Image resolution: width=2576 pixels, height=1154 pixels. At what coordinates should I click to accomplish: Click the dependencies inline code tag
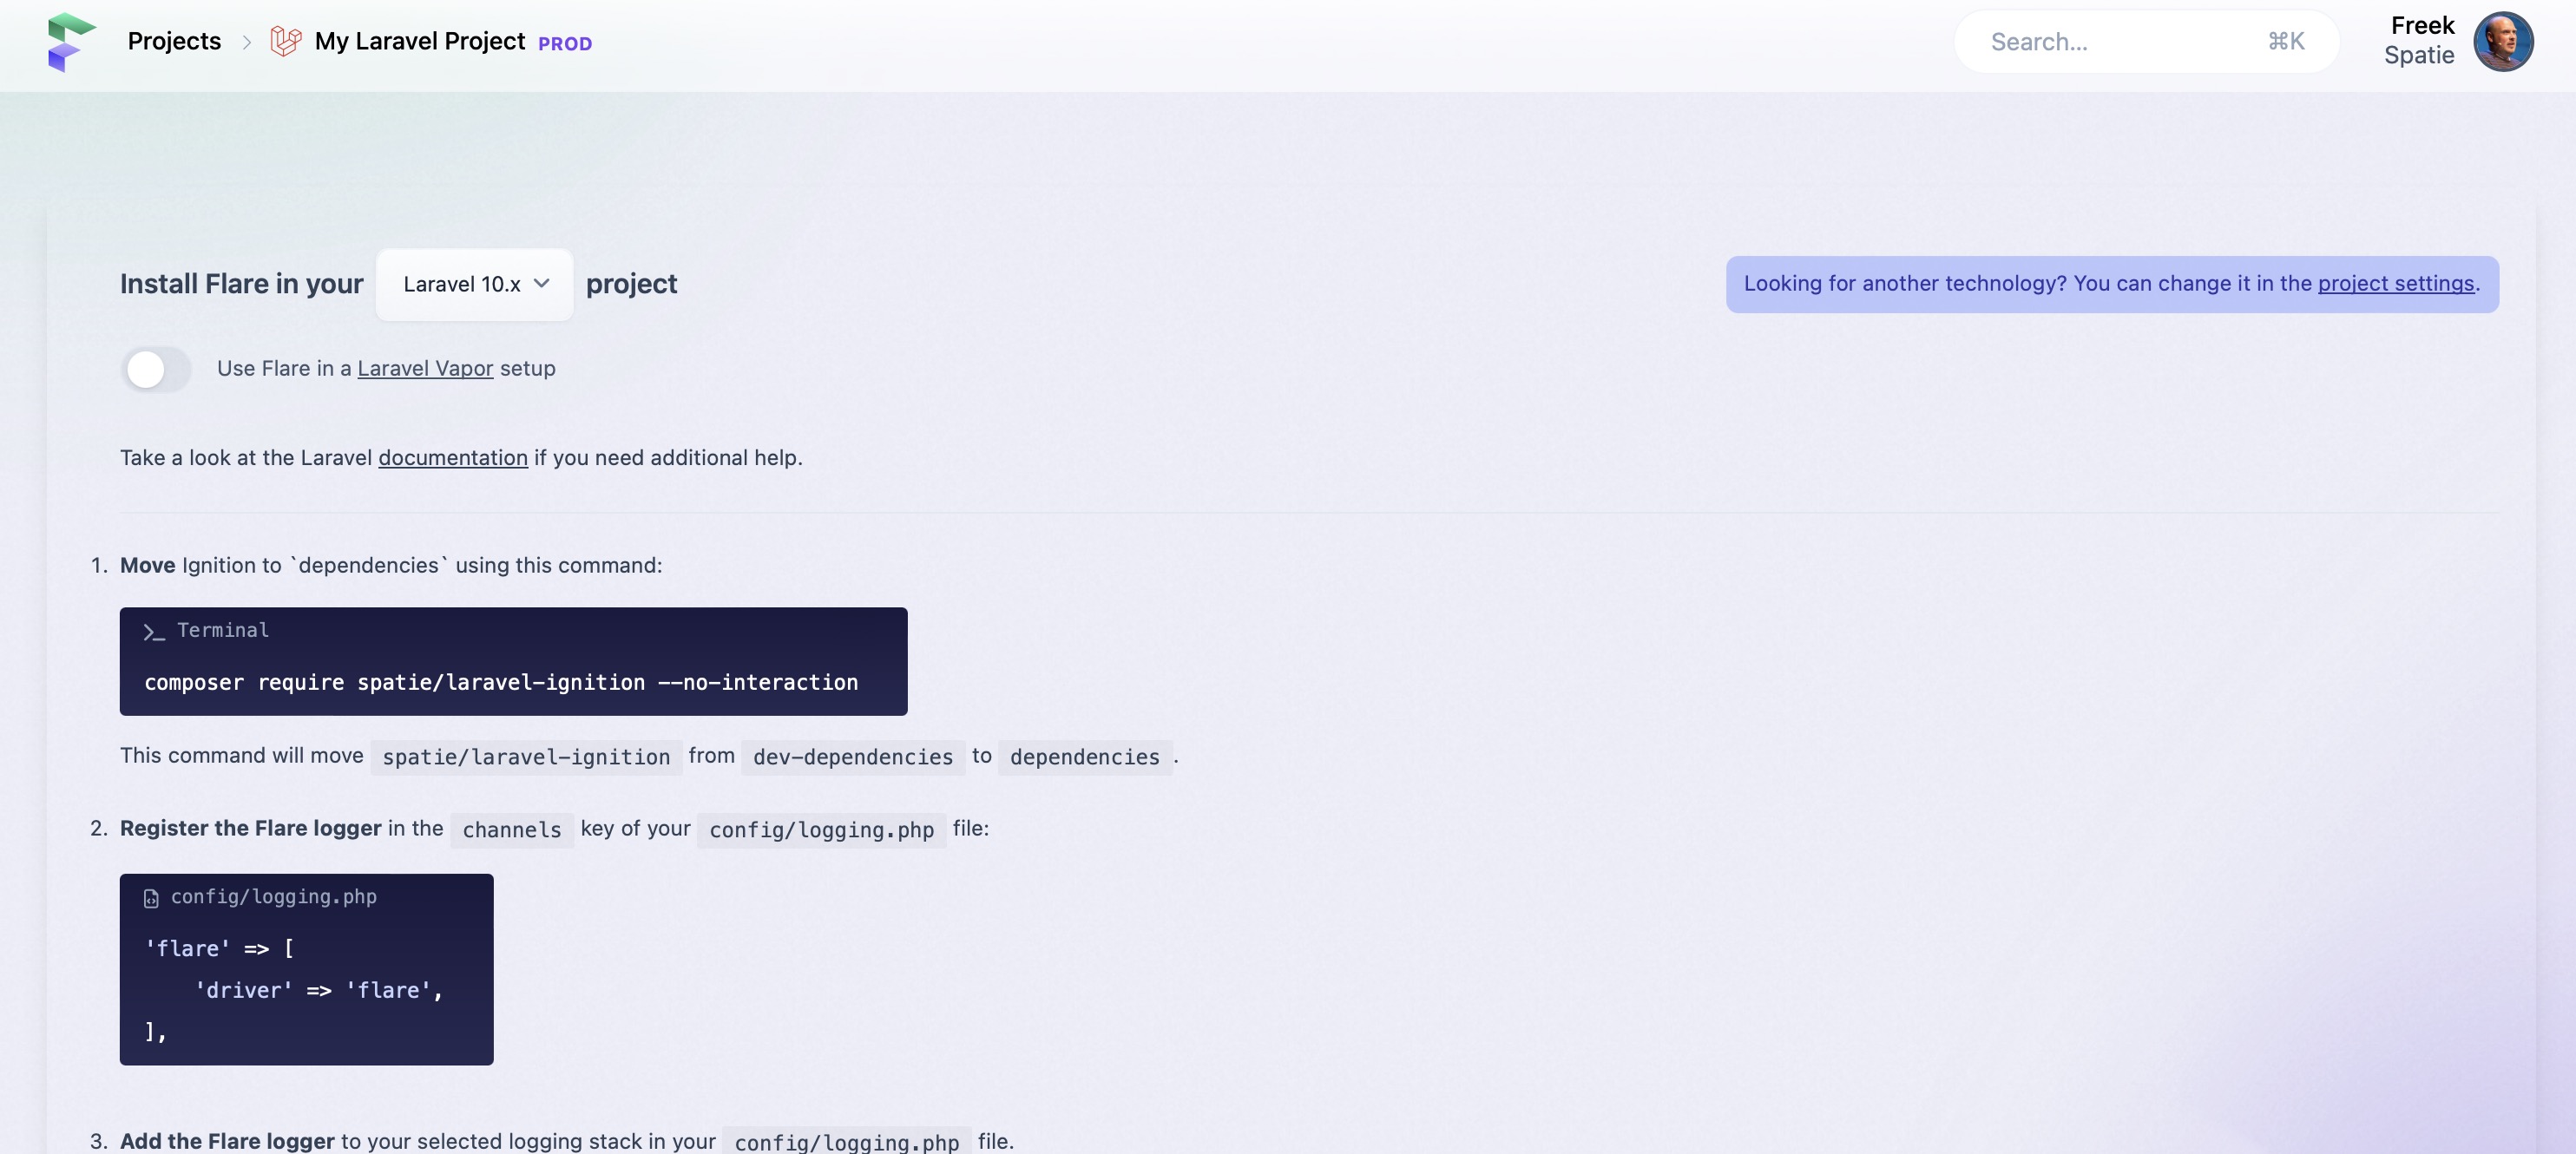pos(1085,757)
